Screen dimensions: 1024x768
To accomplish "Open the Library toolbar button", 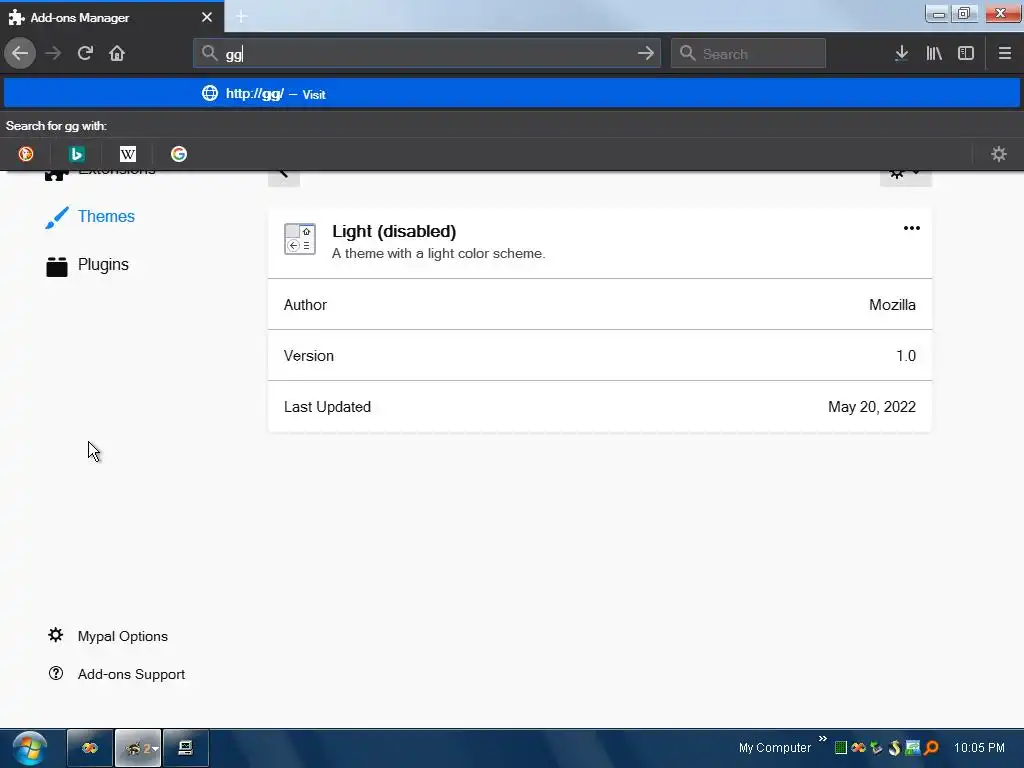I will point(934,54).
